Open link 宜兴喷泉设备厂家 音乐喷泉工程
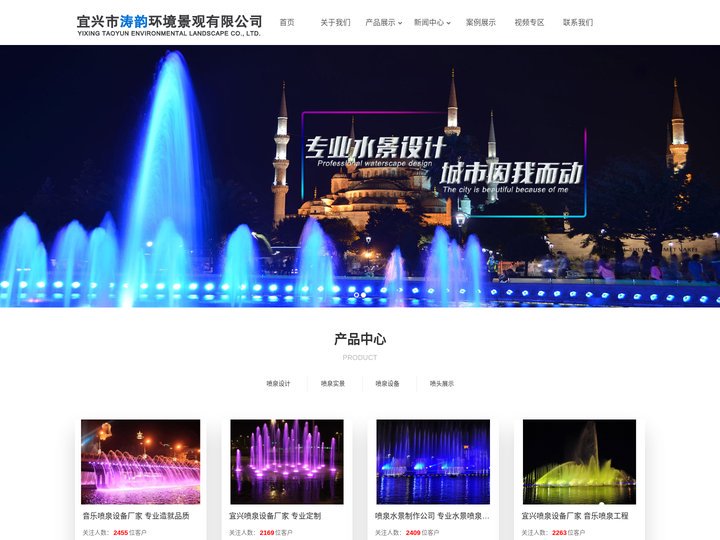This screenshot has height=540, width=720. pos(575,516)
